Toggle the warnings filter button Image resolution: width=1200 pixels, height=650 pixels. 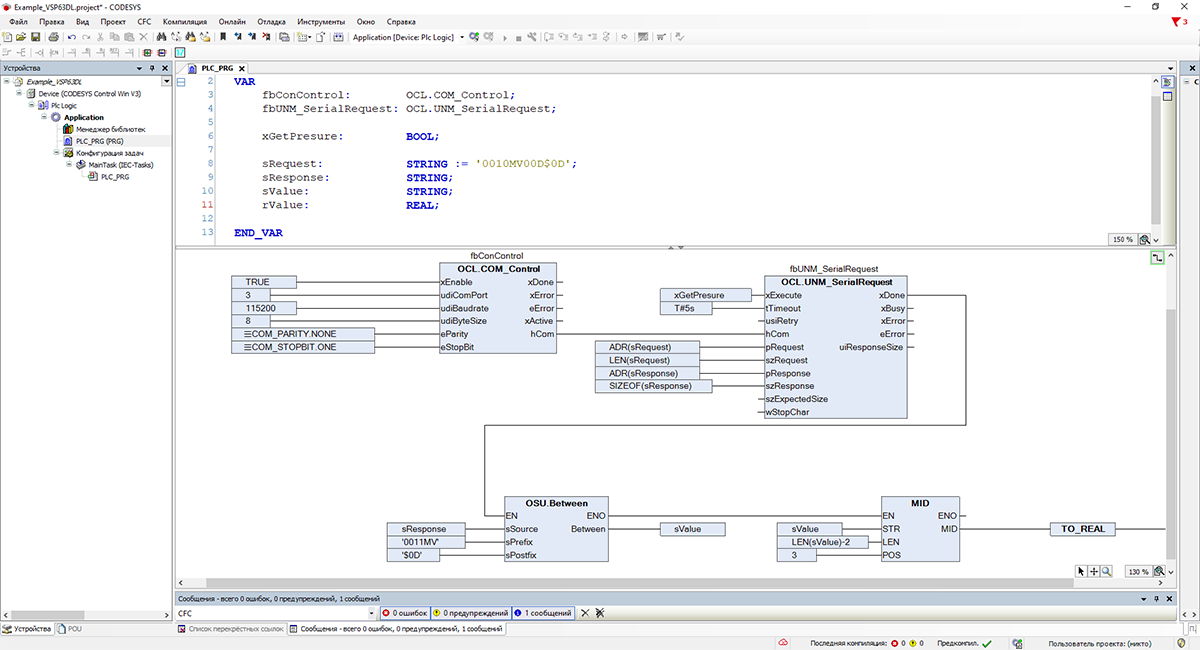pyautogui.click(x=472, y=612)
